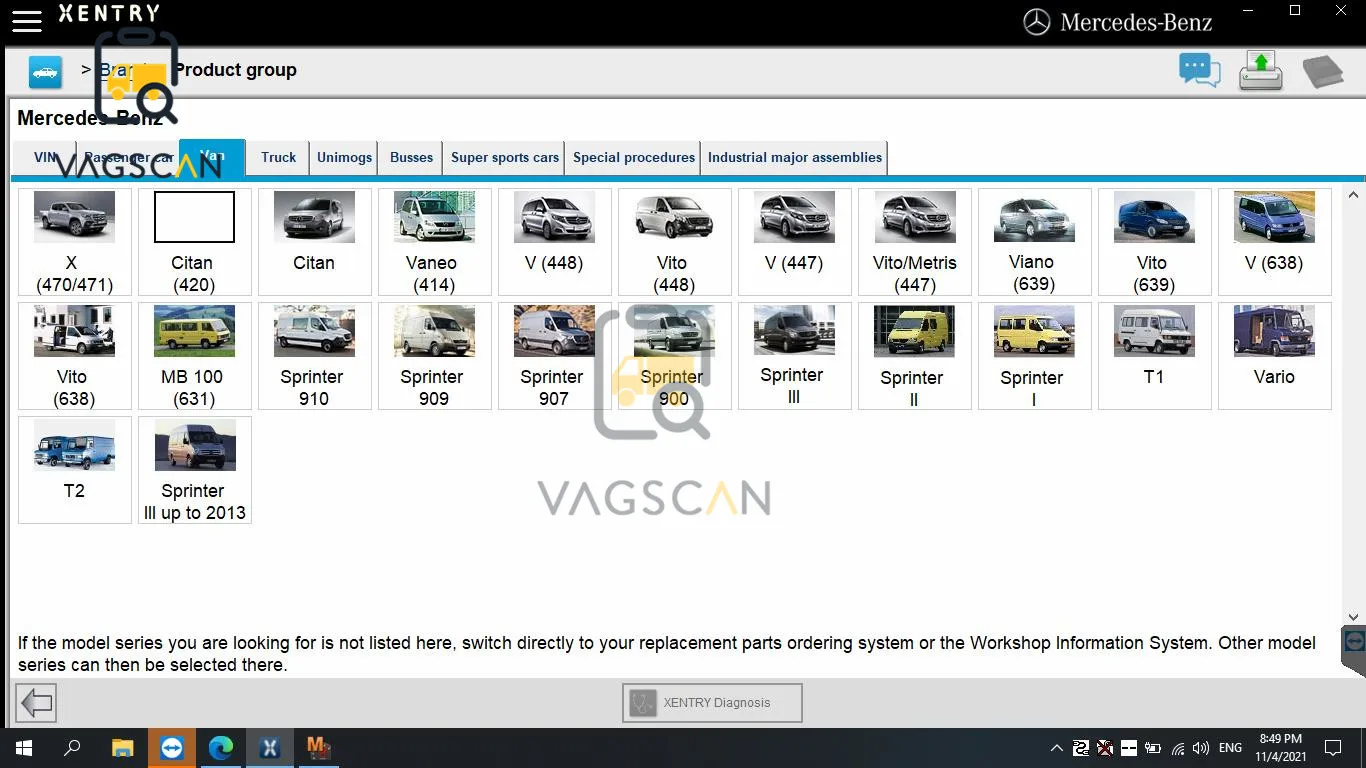This screenshot has width=1366, height=768.
Task: Change the ENG input language
Action: pos(1231,748)
